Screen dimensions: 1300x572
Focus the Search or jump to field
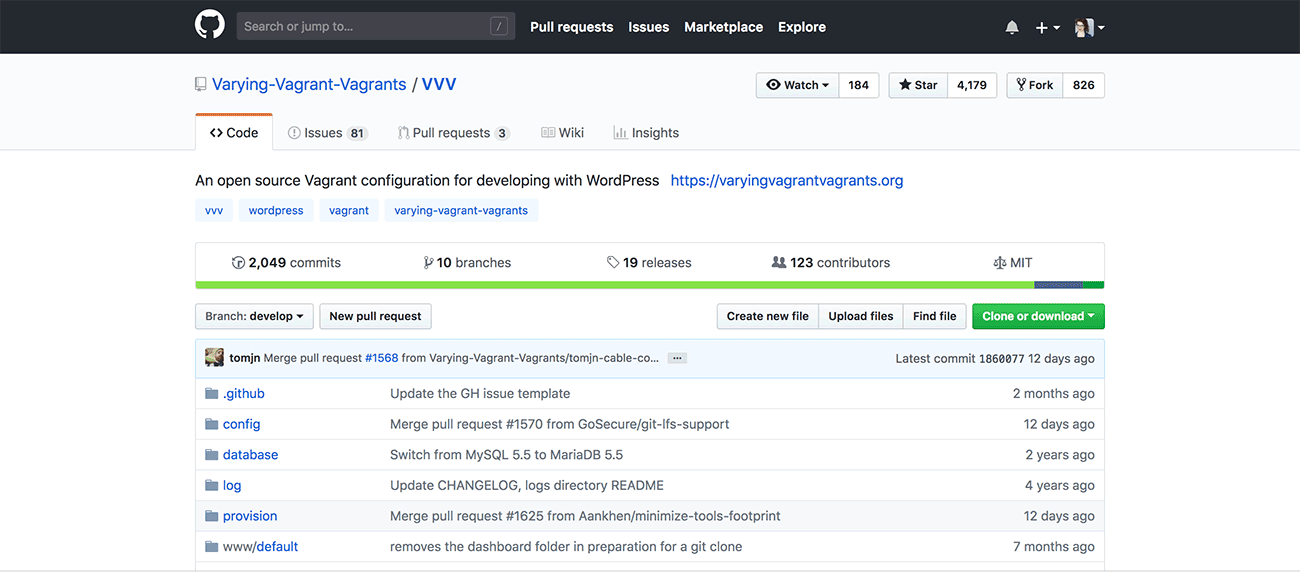point(376,26)
